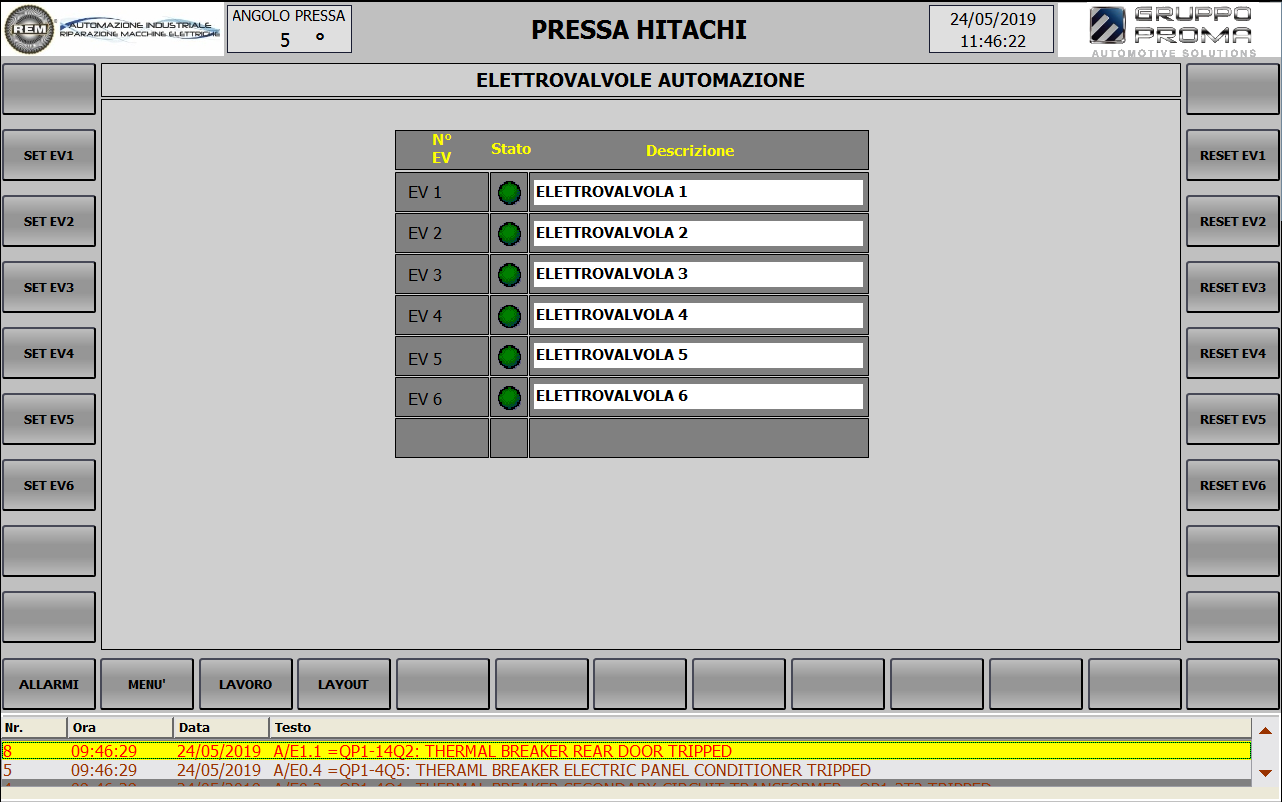
Task: Click RESET EV1 button
Action: tap(1233, 155)
